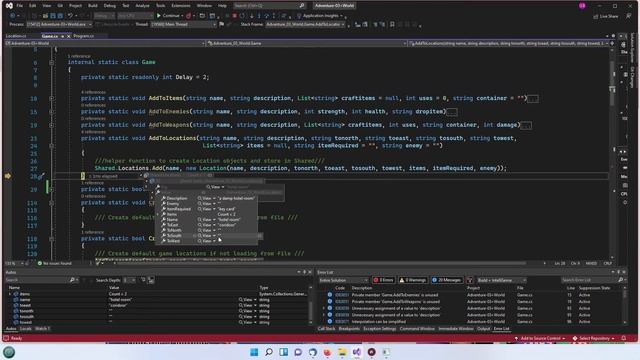
Task: Click the Visual Studio logo icon
Action: [x=9, y=6]
